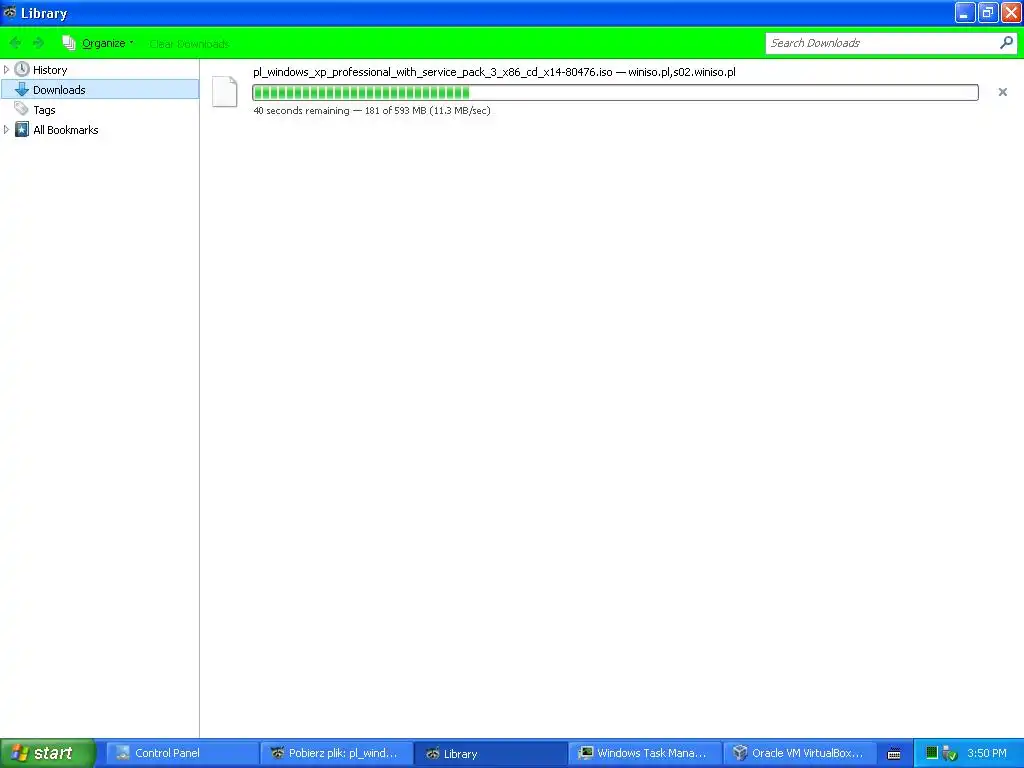Click the download progress bar
This screenshot has width=1024, height=768.
[615, 93]
